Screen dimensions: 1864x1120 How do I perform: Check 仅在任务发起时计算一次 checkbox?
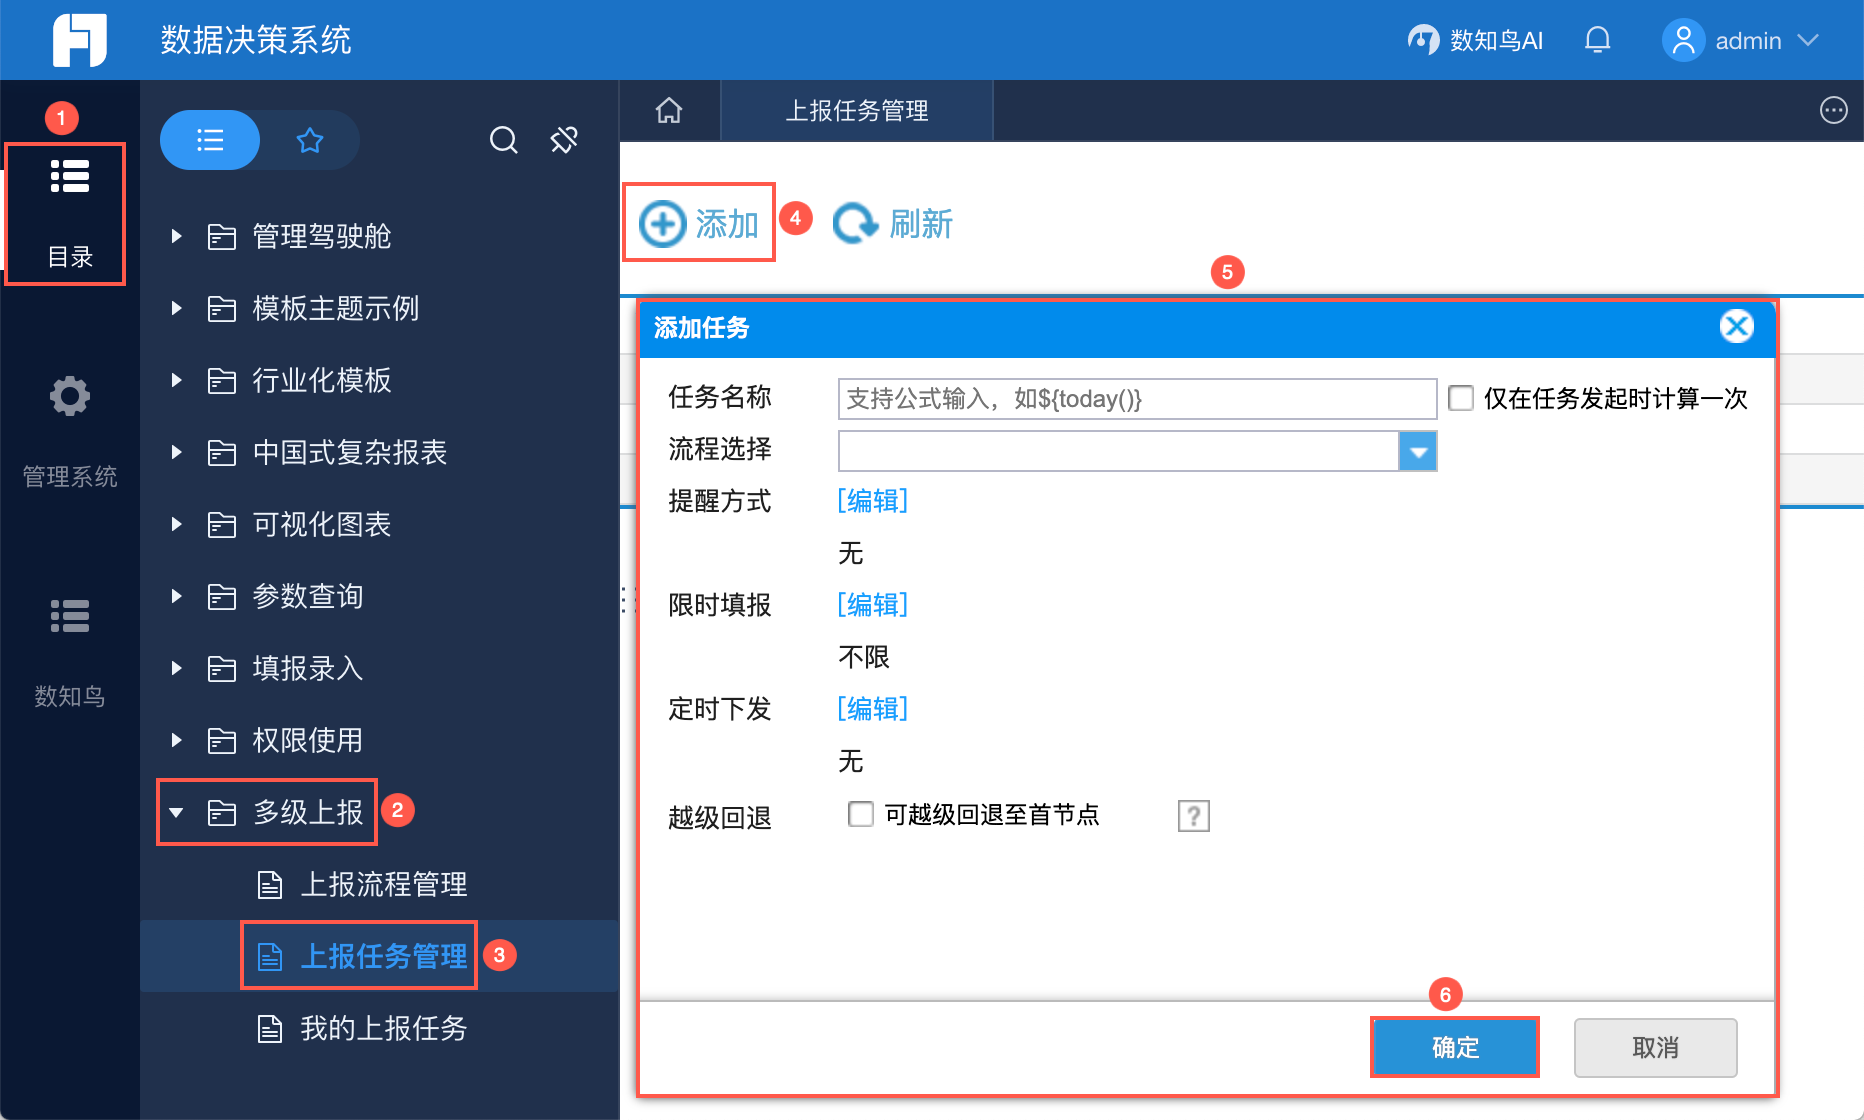coord(1461,398)
